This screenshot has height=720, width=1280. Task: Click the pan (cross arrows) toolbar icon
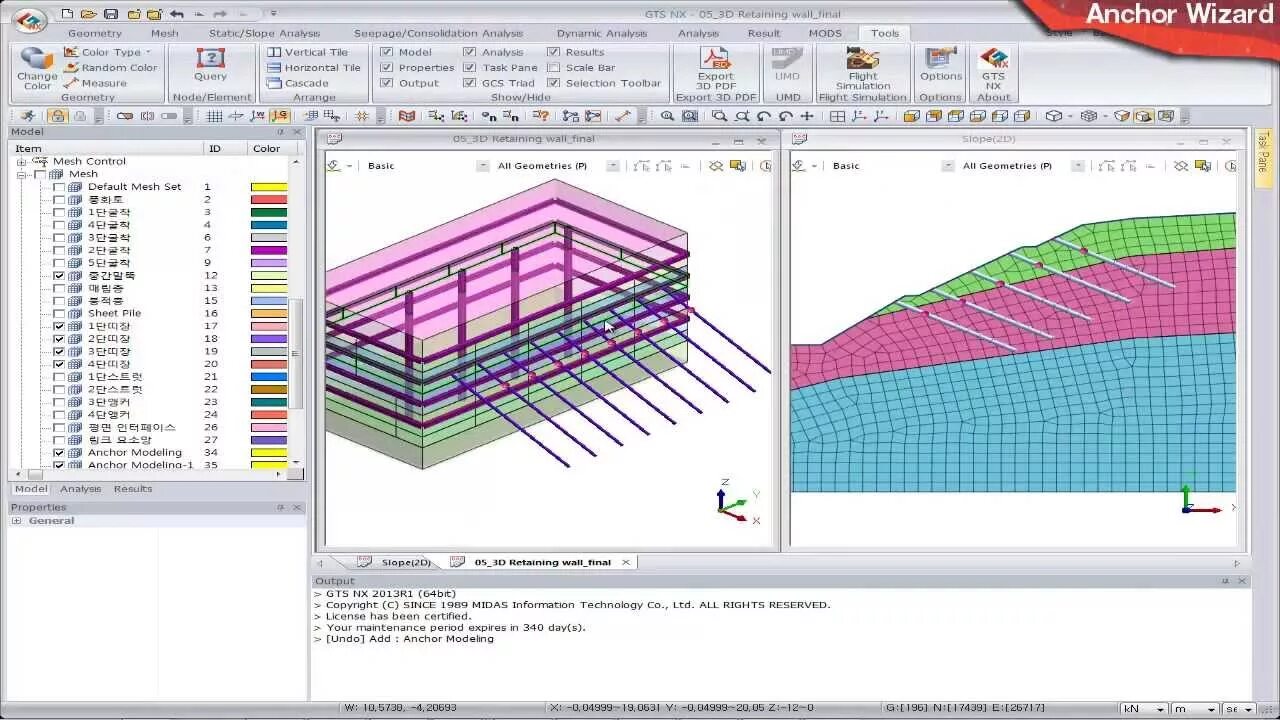click(807, 116)
